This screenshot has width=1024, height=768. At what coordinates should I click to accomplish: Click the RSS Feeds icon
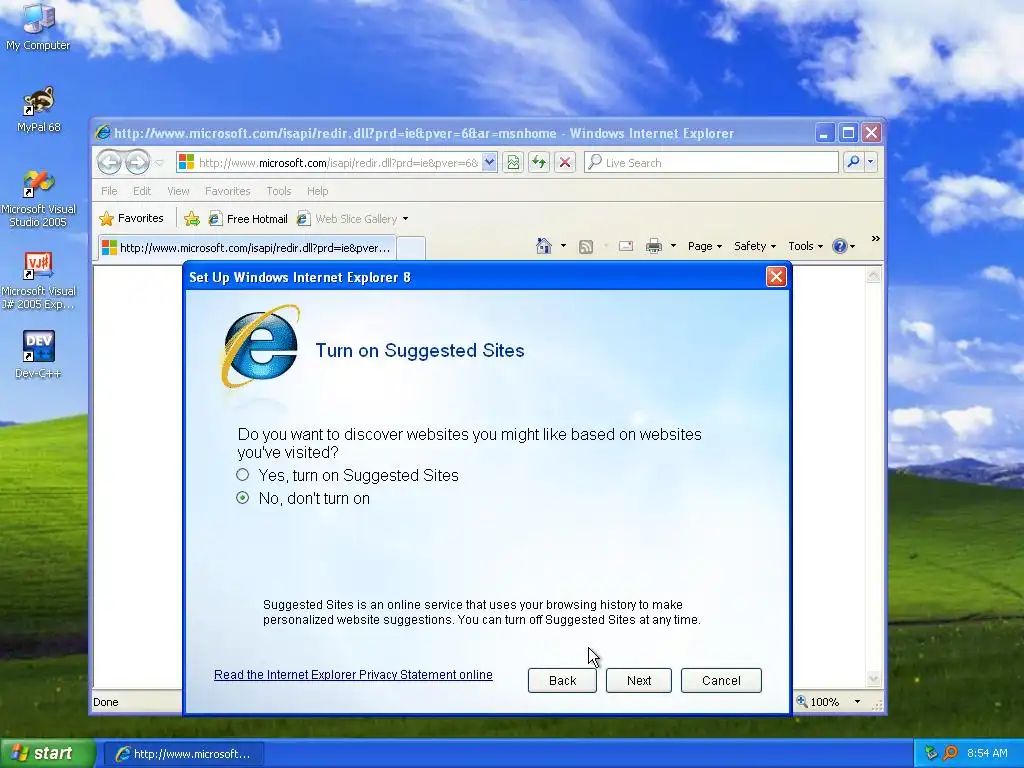pos(586,246)
